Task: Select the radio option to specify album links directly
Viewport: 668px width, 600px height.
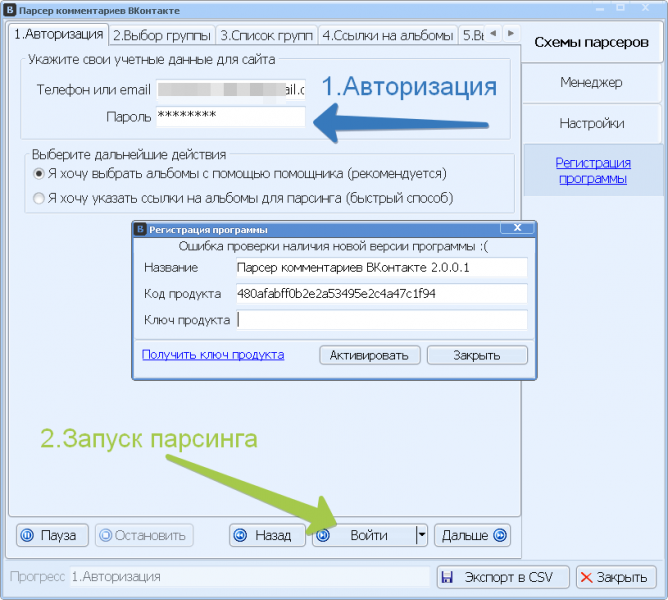Action: click(39, 199)
